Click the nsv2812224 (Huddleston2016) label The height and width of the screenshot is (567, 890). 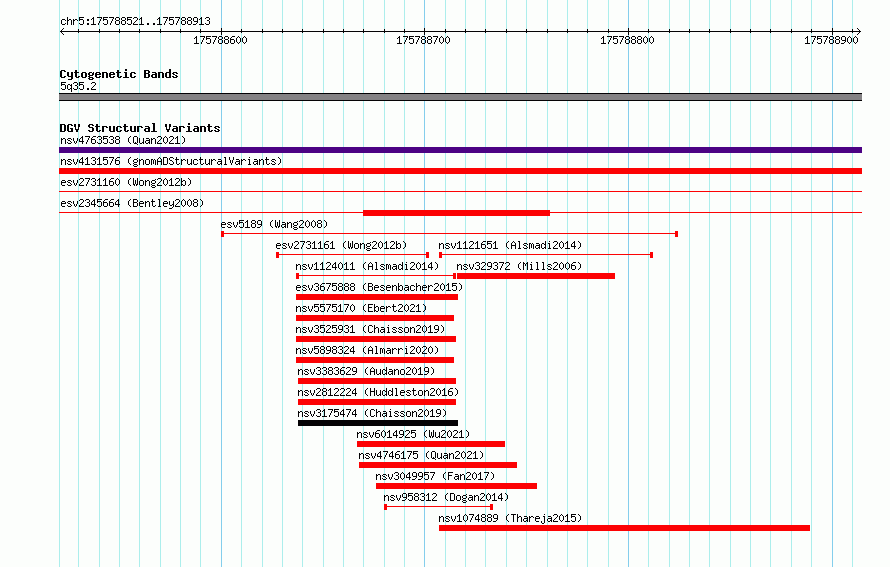(378, 392)
